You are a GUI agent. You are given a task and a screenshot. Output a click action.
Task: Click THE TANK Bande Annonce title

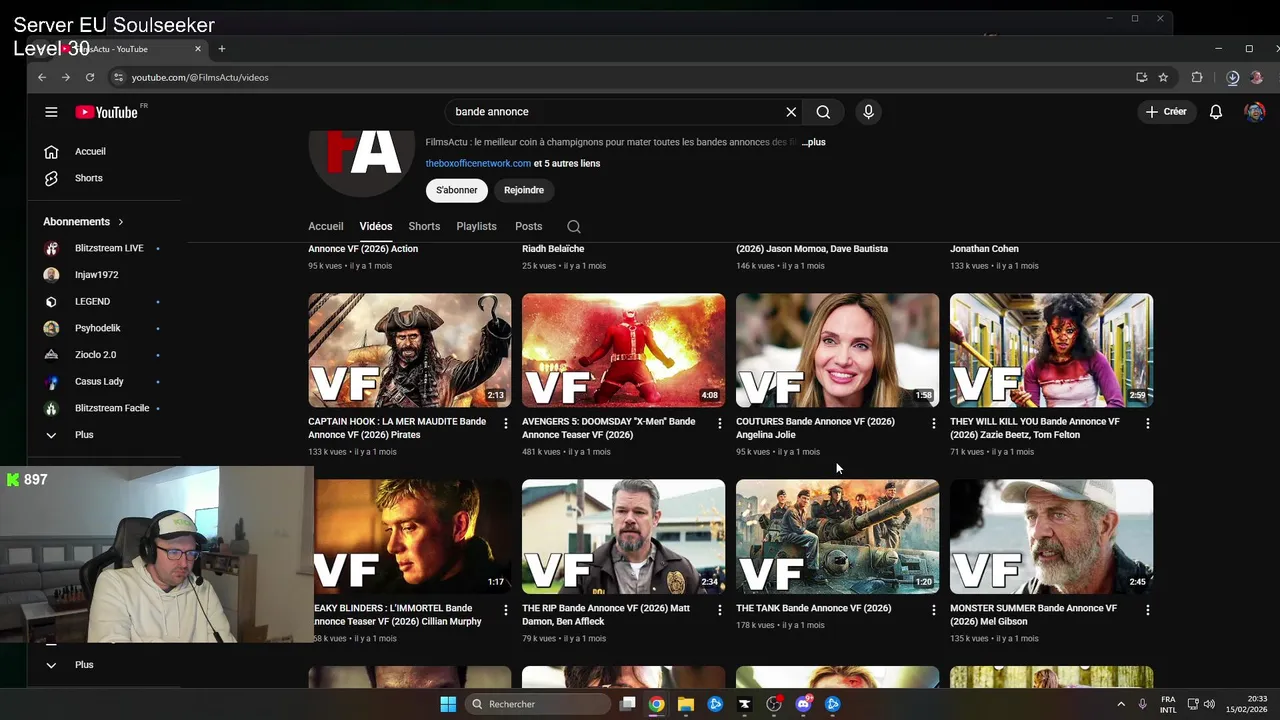[814, 608]
